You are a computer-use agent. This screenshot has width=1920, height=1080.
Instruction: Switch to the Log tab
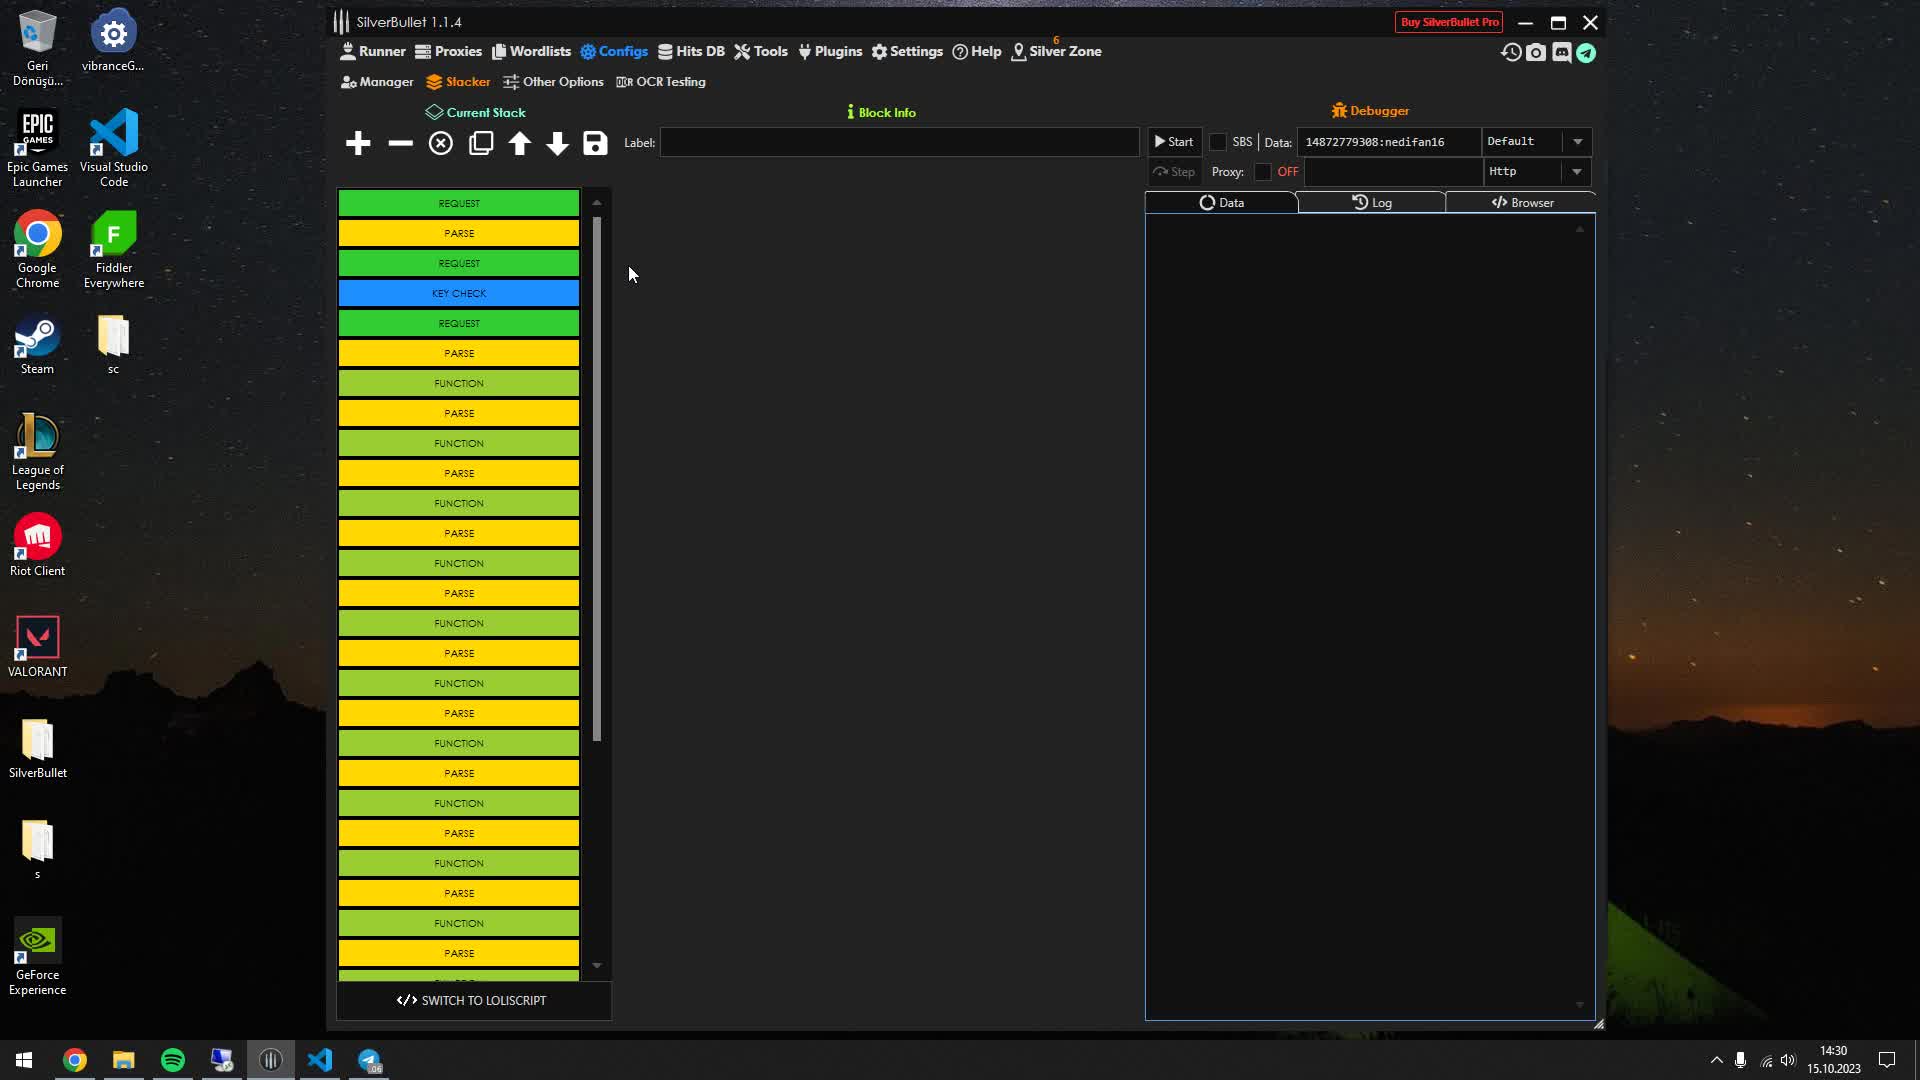1371,202
